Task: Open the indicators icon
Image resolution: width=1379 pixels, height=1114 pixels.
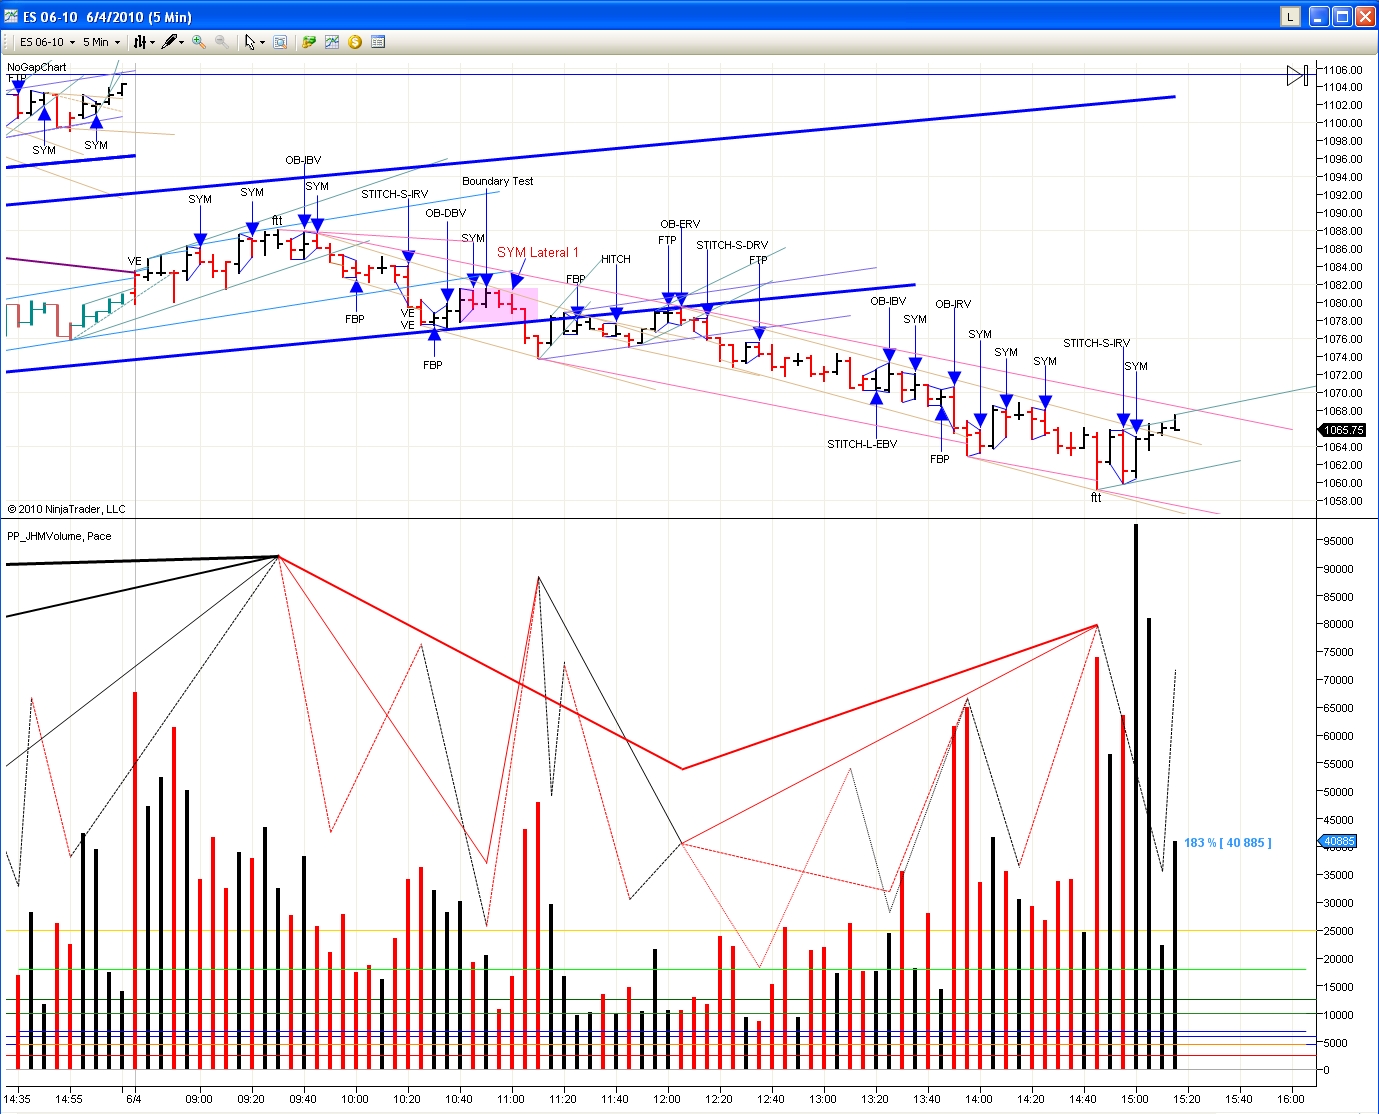Action: pos(331,42)
